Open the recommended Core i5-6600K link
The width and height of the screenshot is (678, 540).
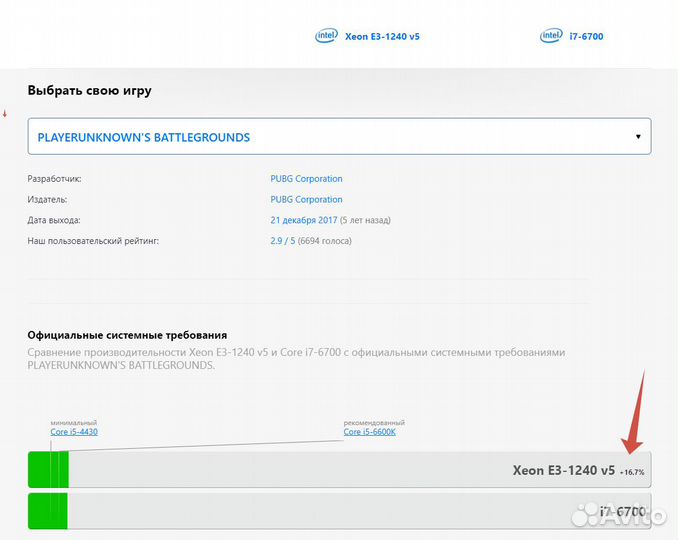pos(369,432)
